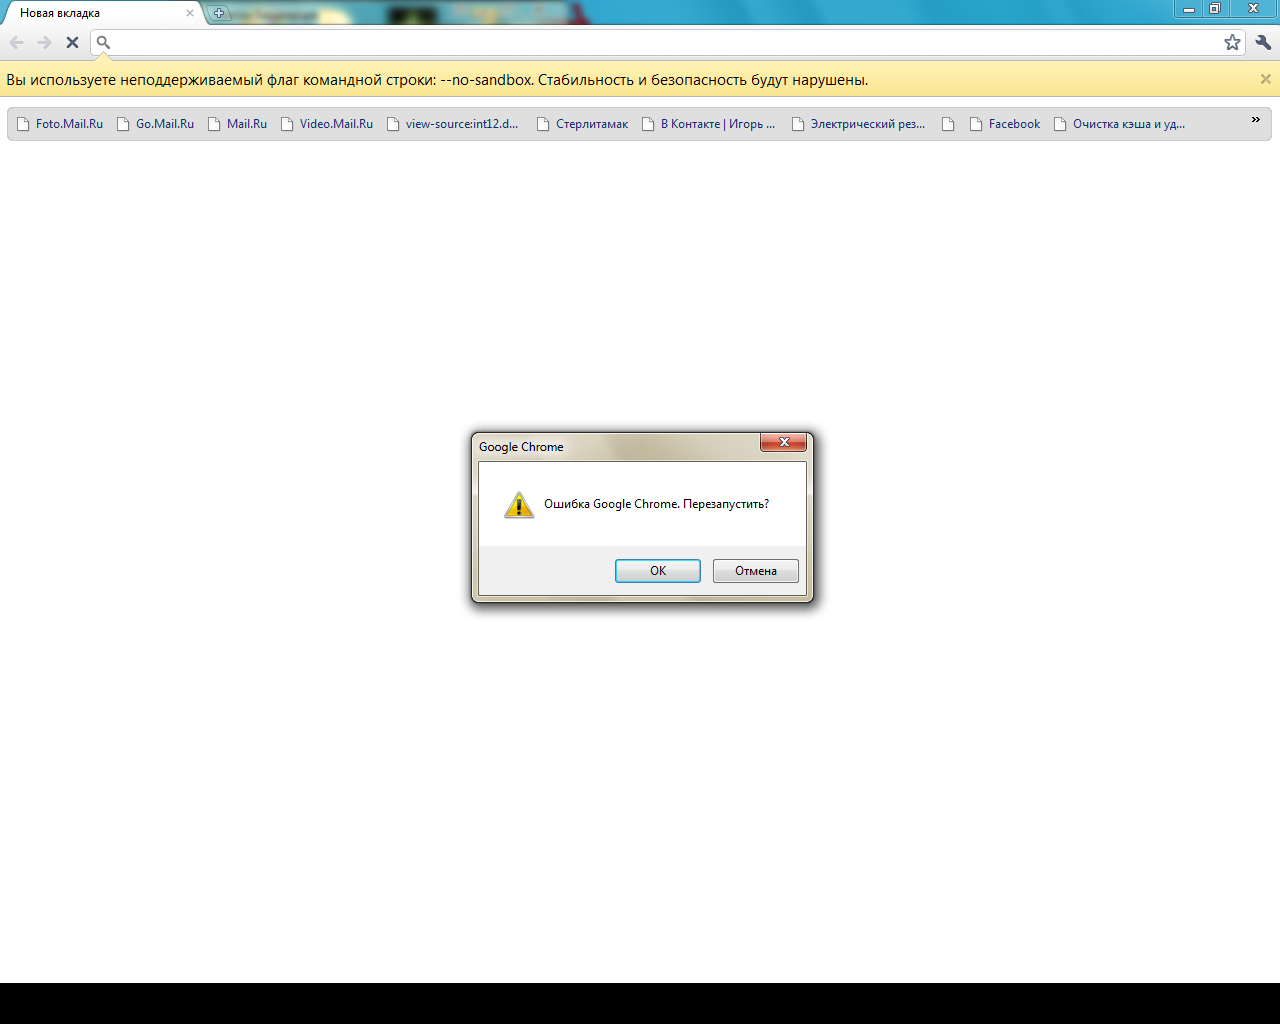
Task: Dismiss the yellow no-sandbox warning bar
Action: [x=1265, y=79]
